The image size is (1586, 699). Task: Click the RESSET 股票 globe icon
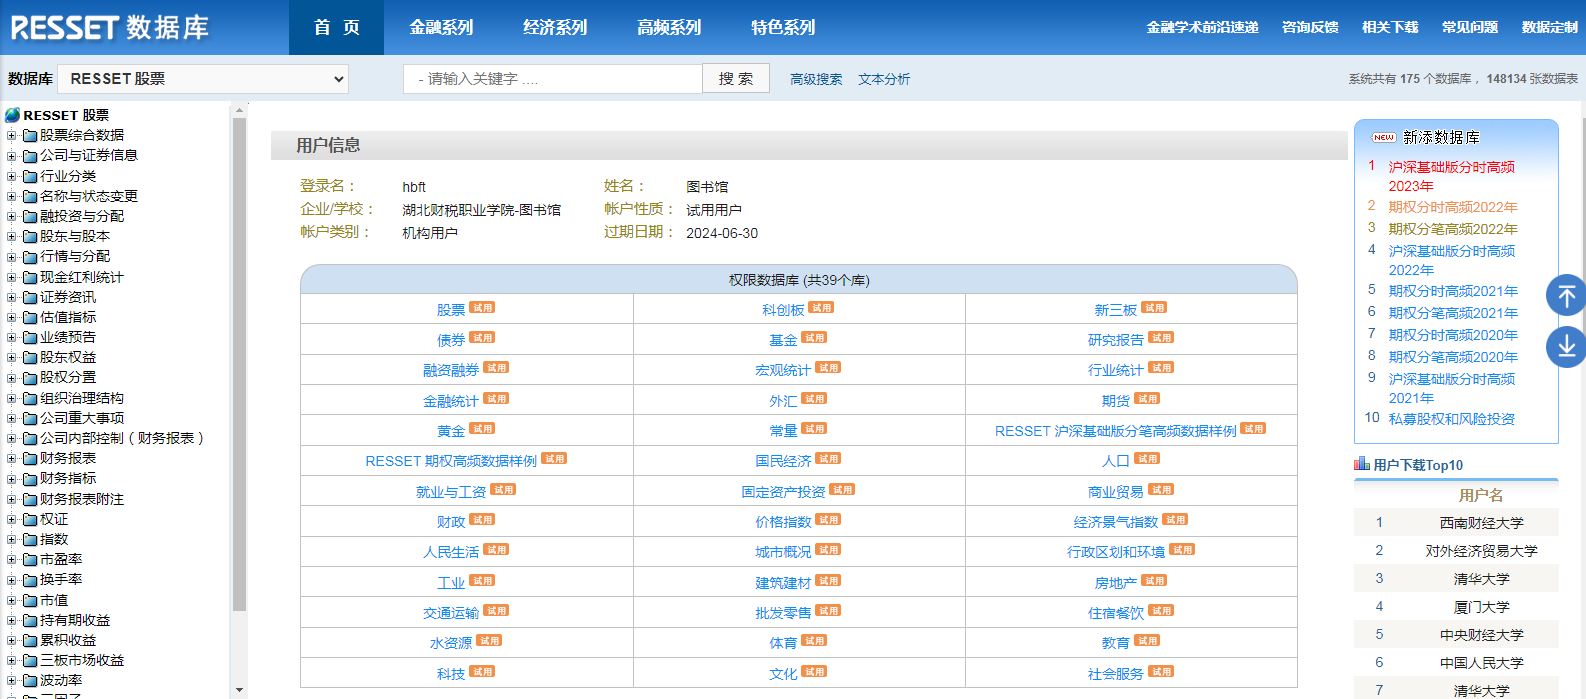pos(13,115)
